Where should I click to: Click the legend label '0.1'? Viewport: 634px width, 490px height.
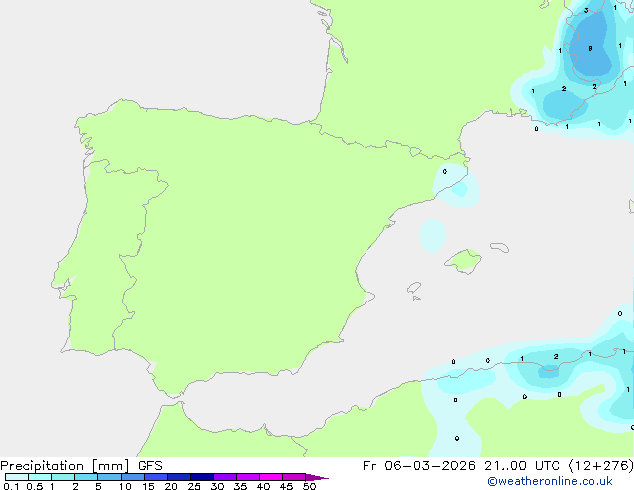(x=11, y=486)
